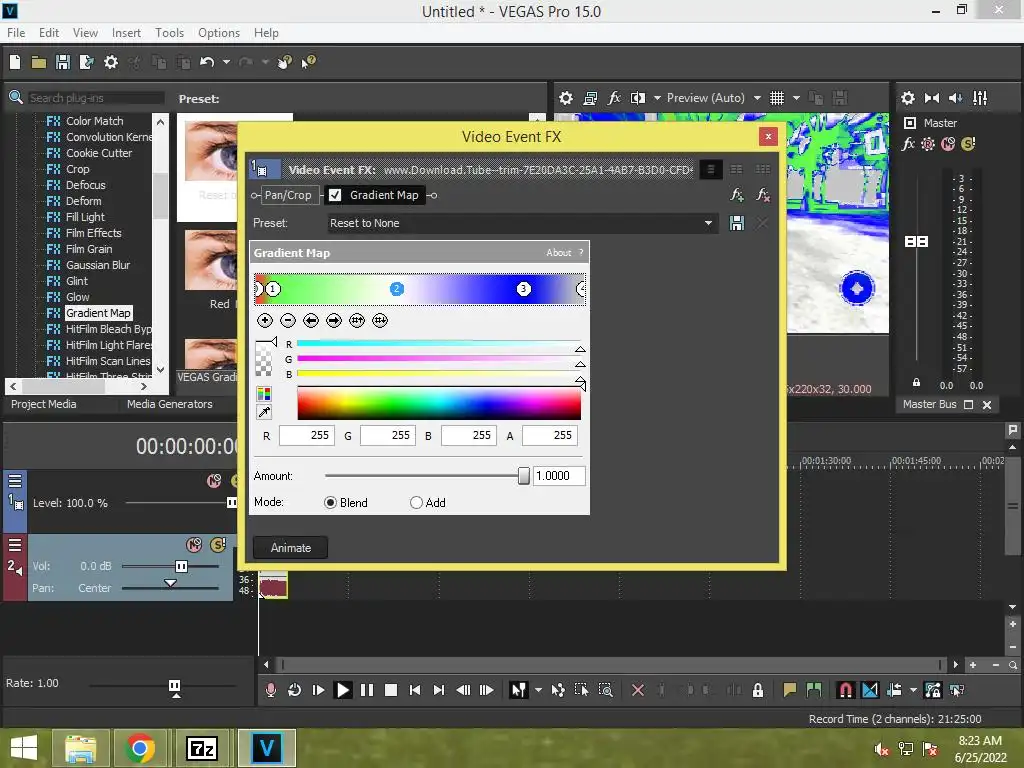Select Add mode radio button
This screenshot has width=1024, height=768.
click(x=416, y=503)
